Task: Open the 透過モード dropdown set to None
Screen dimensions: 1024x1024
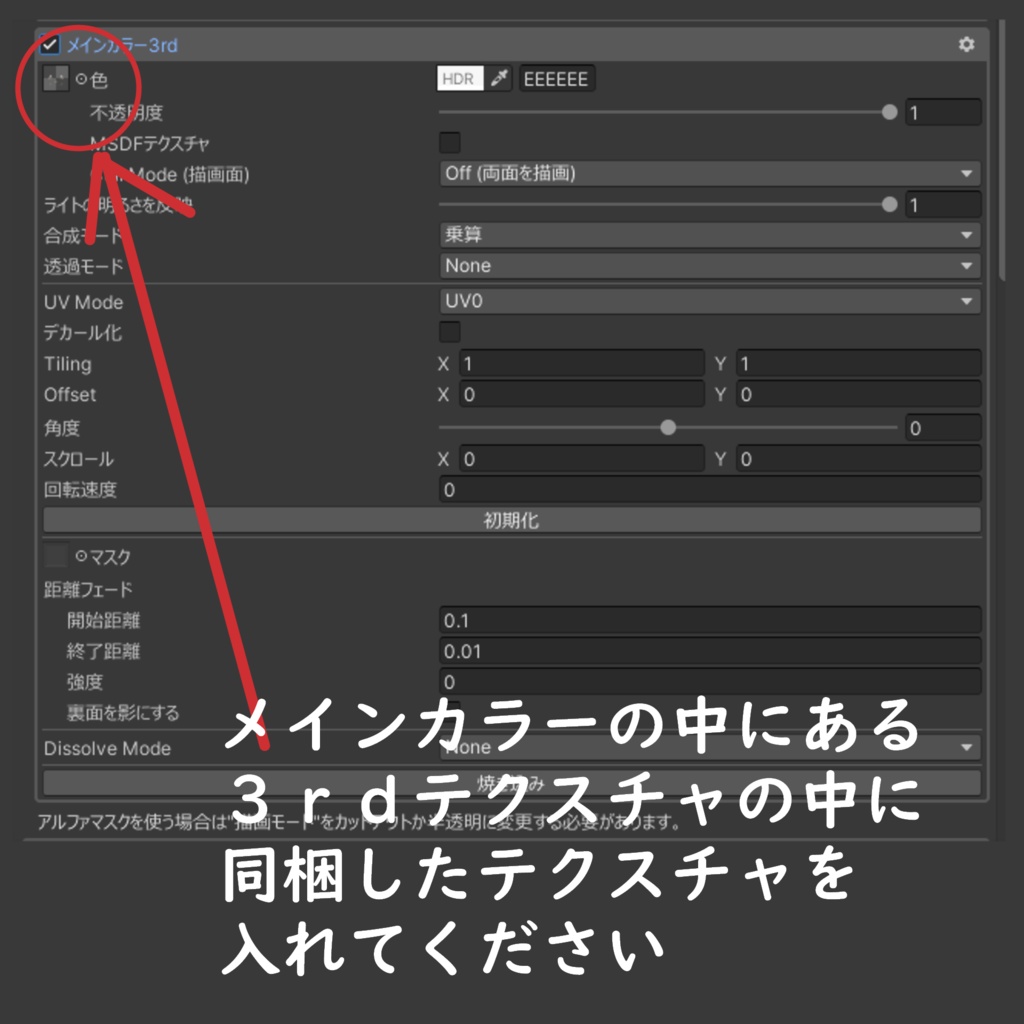Action: point(710,265)
